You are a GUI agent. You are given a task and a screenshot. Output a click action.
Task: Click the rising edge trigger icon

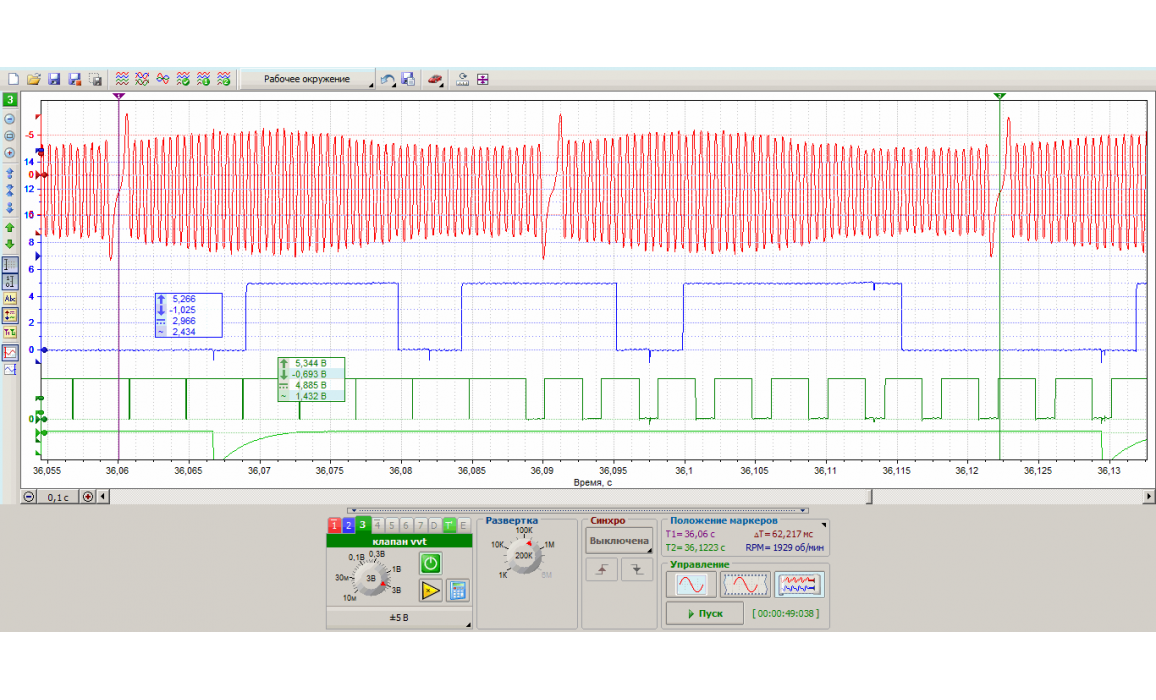[x=600, y=570]
